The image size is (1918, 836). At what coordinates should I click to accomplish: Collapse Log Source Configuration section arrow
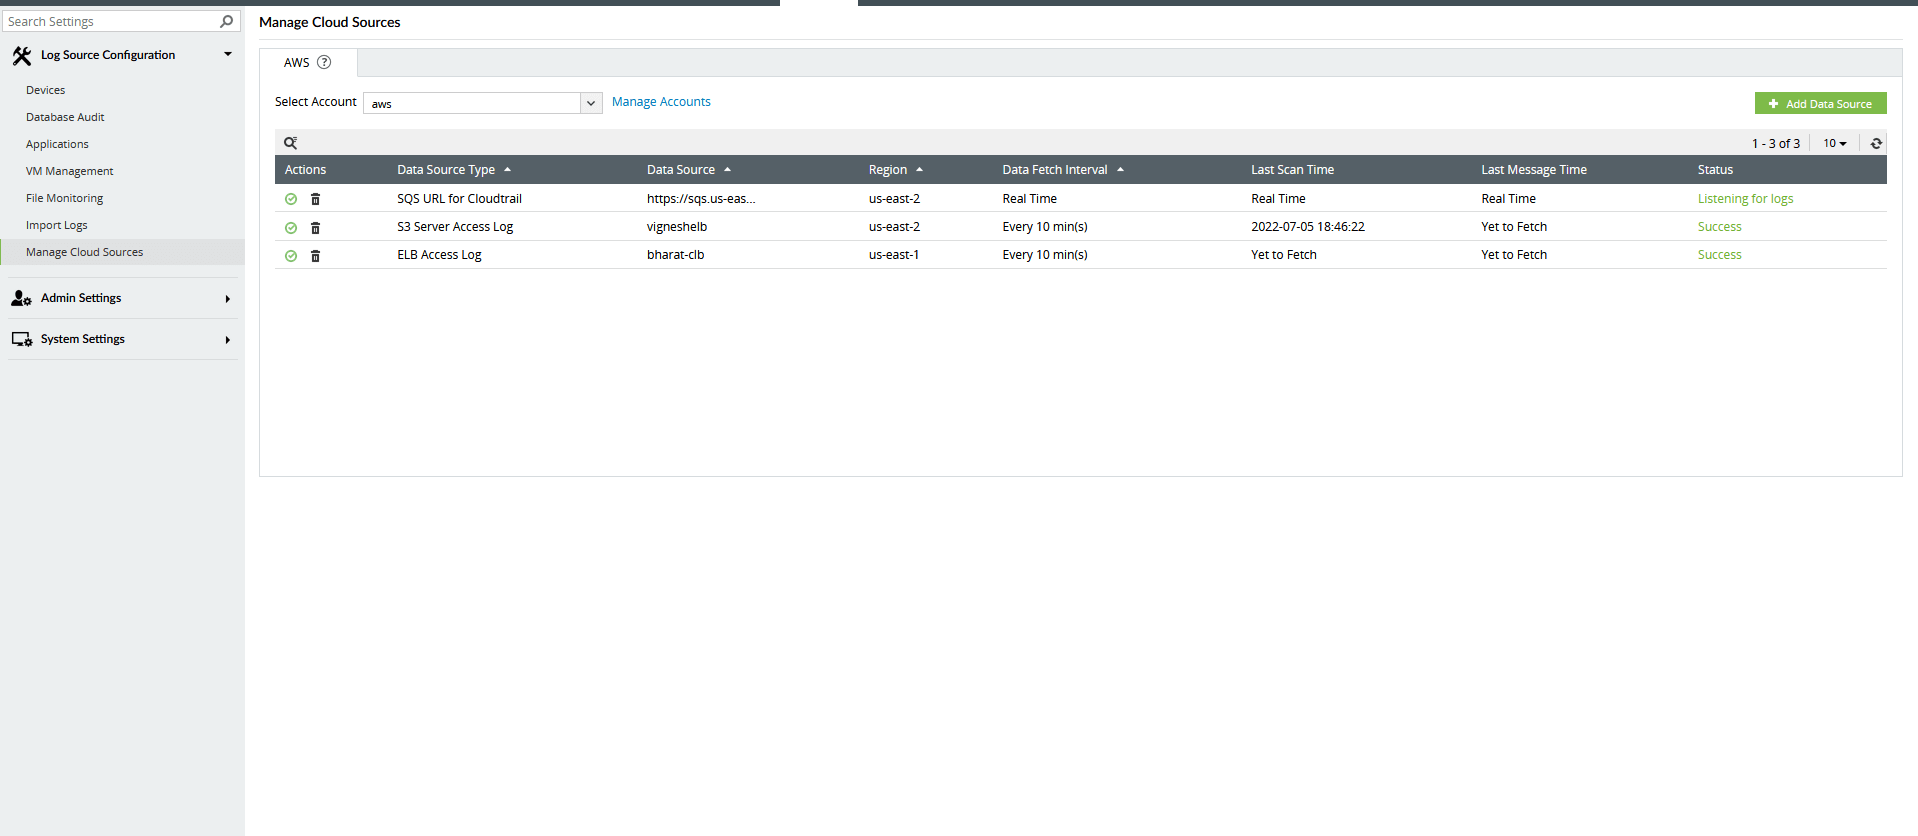click(x=228, y=55)
